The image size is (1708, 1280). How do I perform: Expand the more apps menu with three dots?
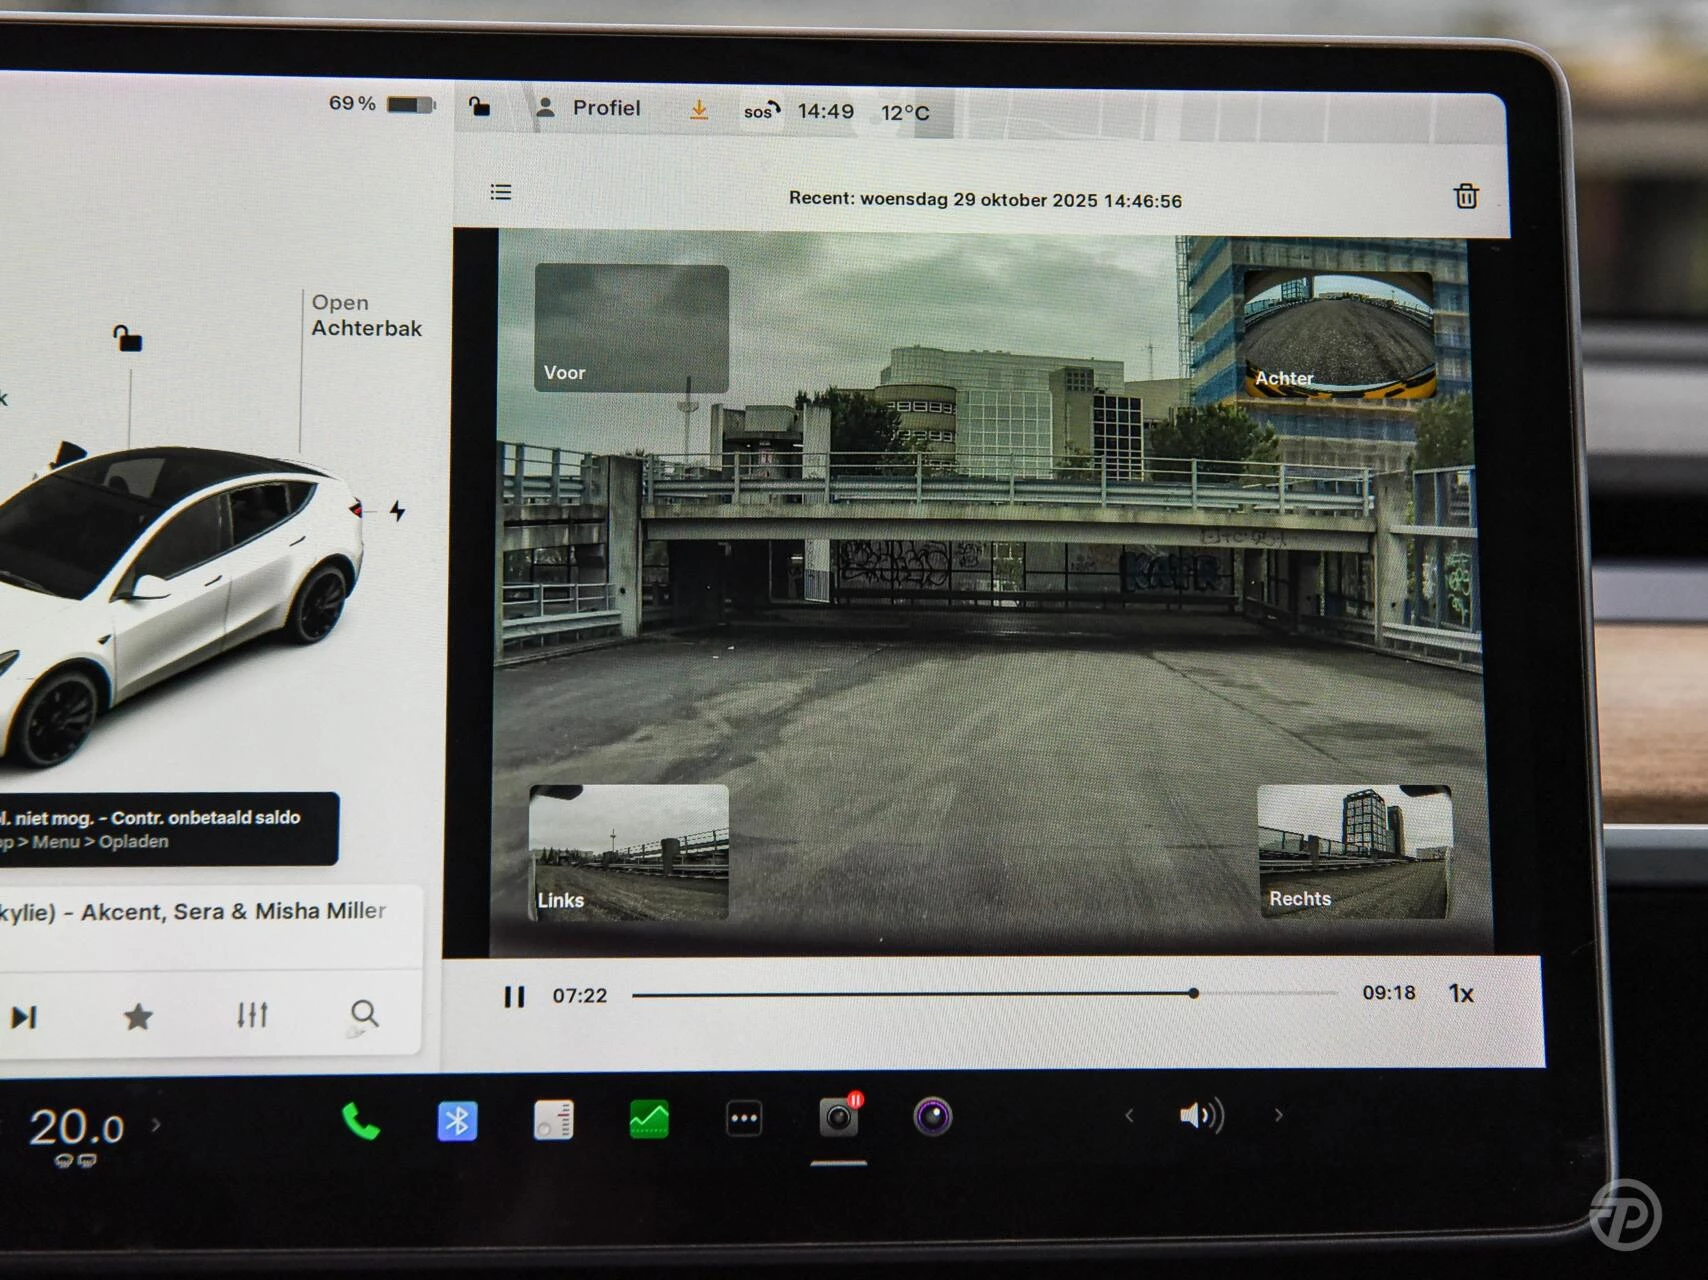click(742, 1121)
